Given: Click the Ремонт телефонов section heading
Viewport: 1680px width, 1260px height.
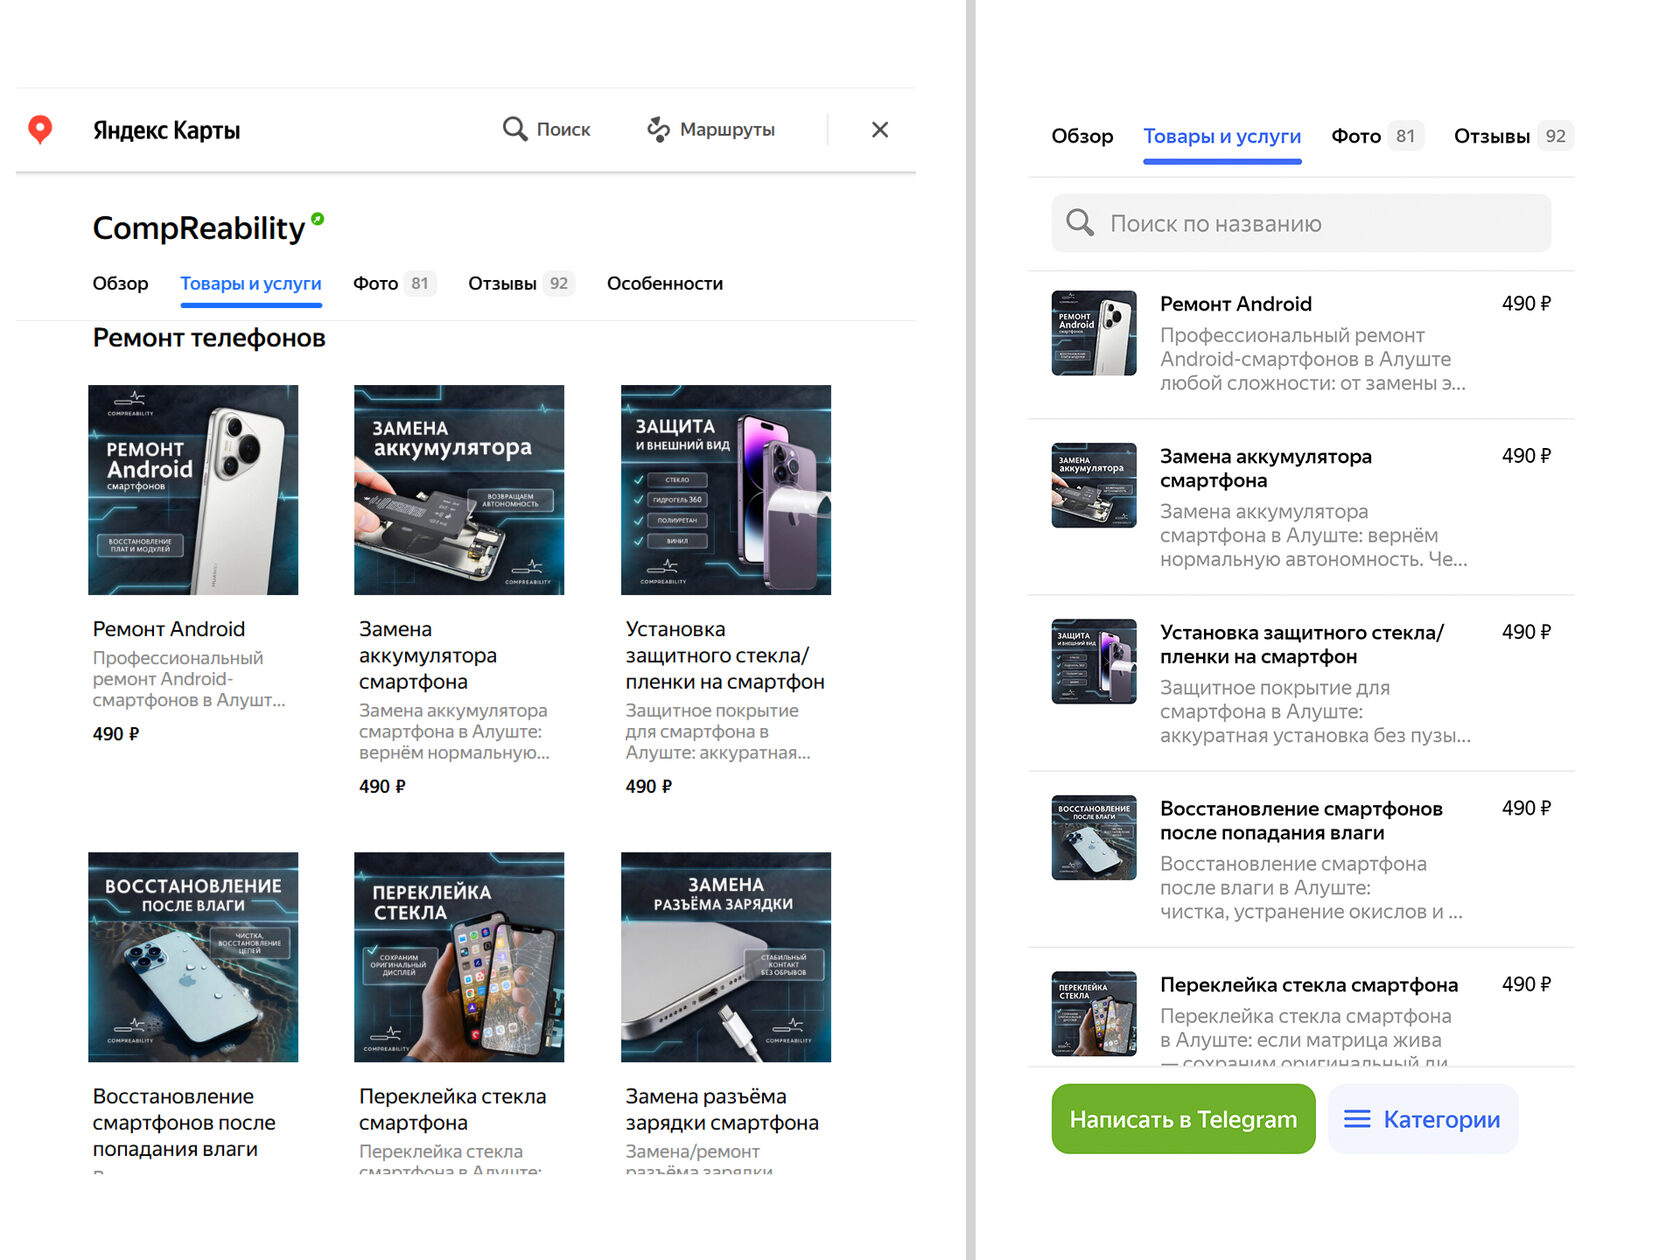Looking at the screenshot, I should (x=209, y=338).
